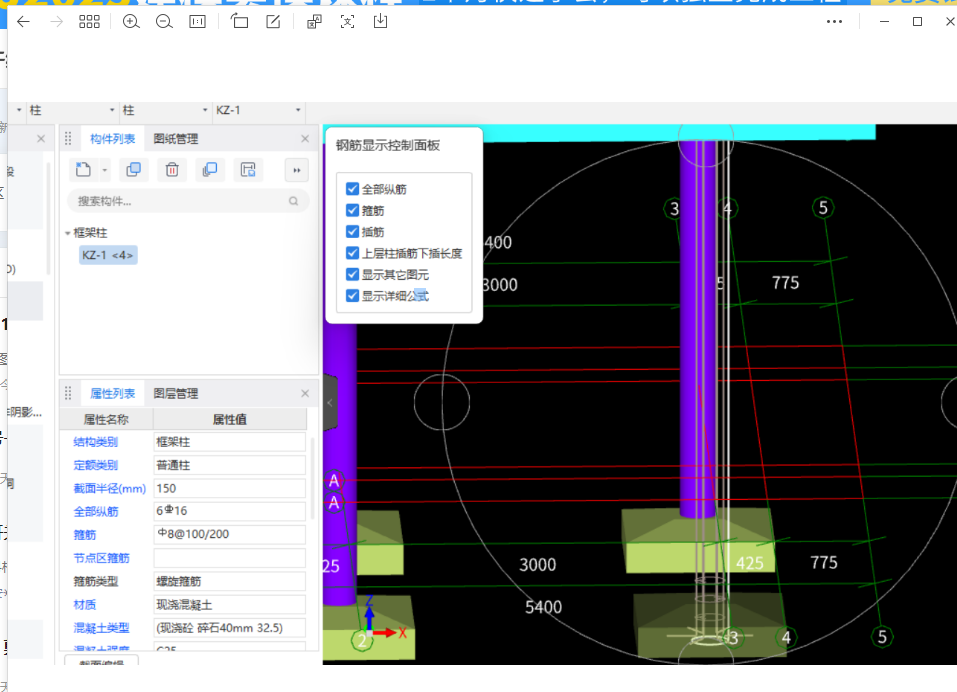Click dimension label 5400

pos(543,607)
